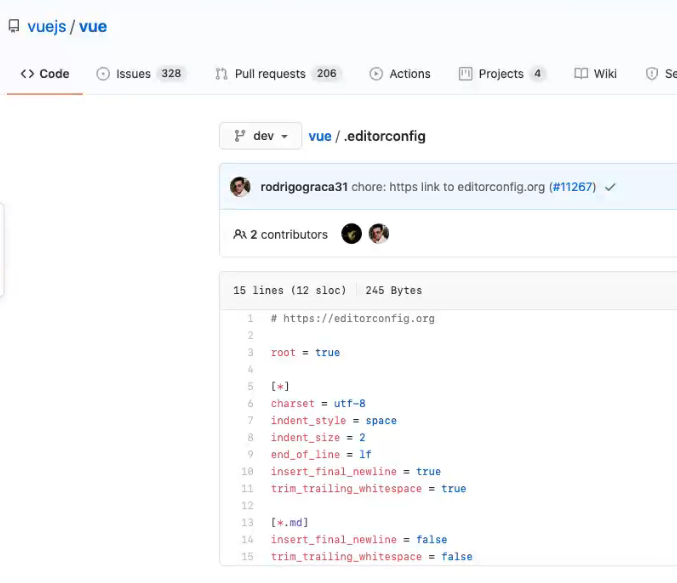Image resolution: width=677 pixels, height=583 pixels.
Task: Click the Wiki book icon
Action: [x=581, y=74]
